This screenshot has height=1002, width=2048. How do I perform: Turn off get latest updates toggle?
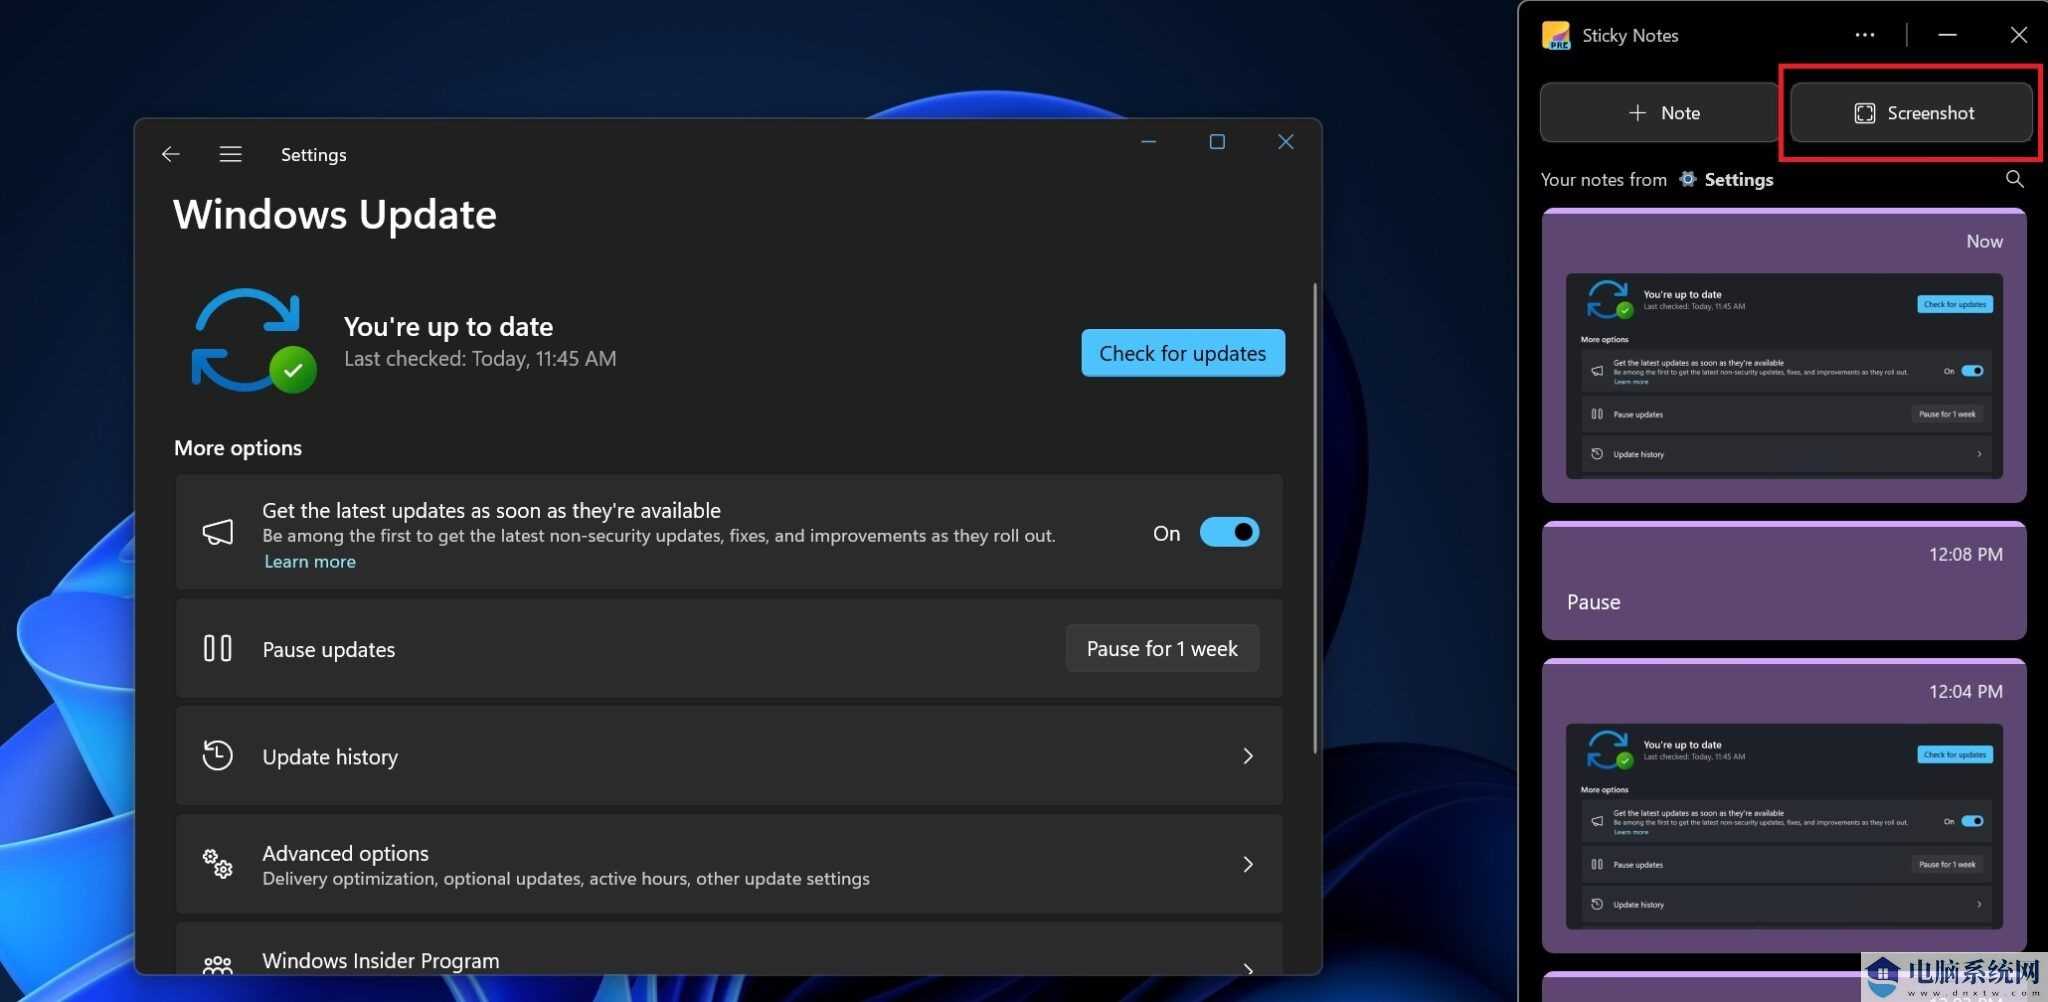point(1229,532)
